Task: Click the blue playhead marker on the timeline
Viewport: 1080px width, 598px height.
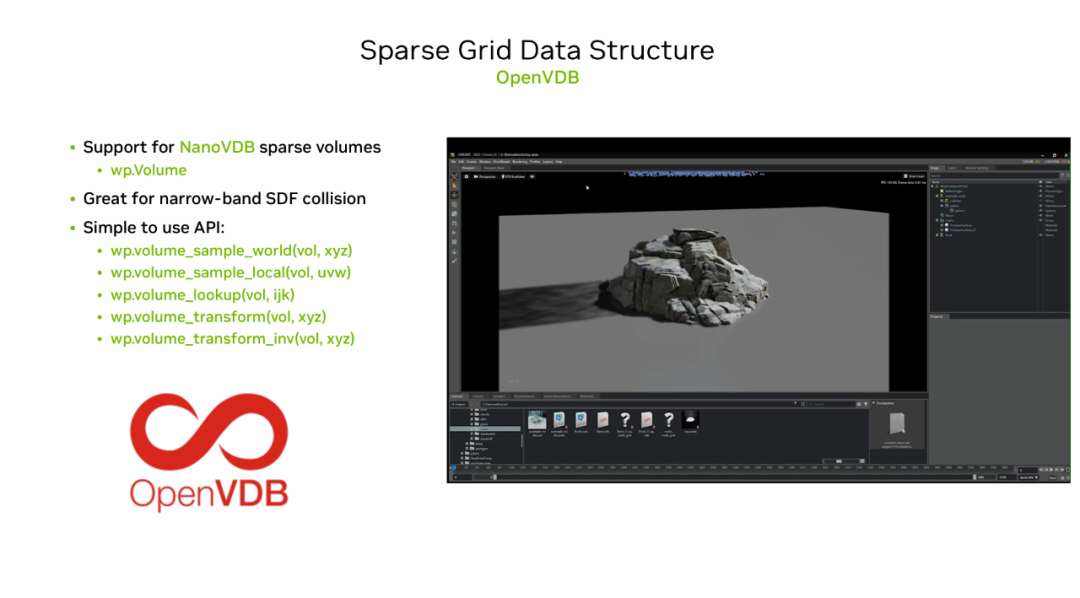Action: [454, 468]
